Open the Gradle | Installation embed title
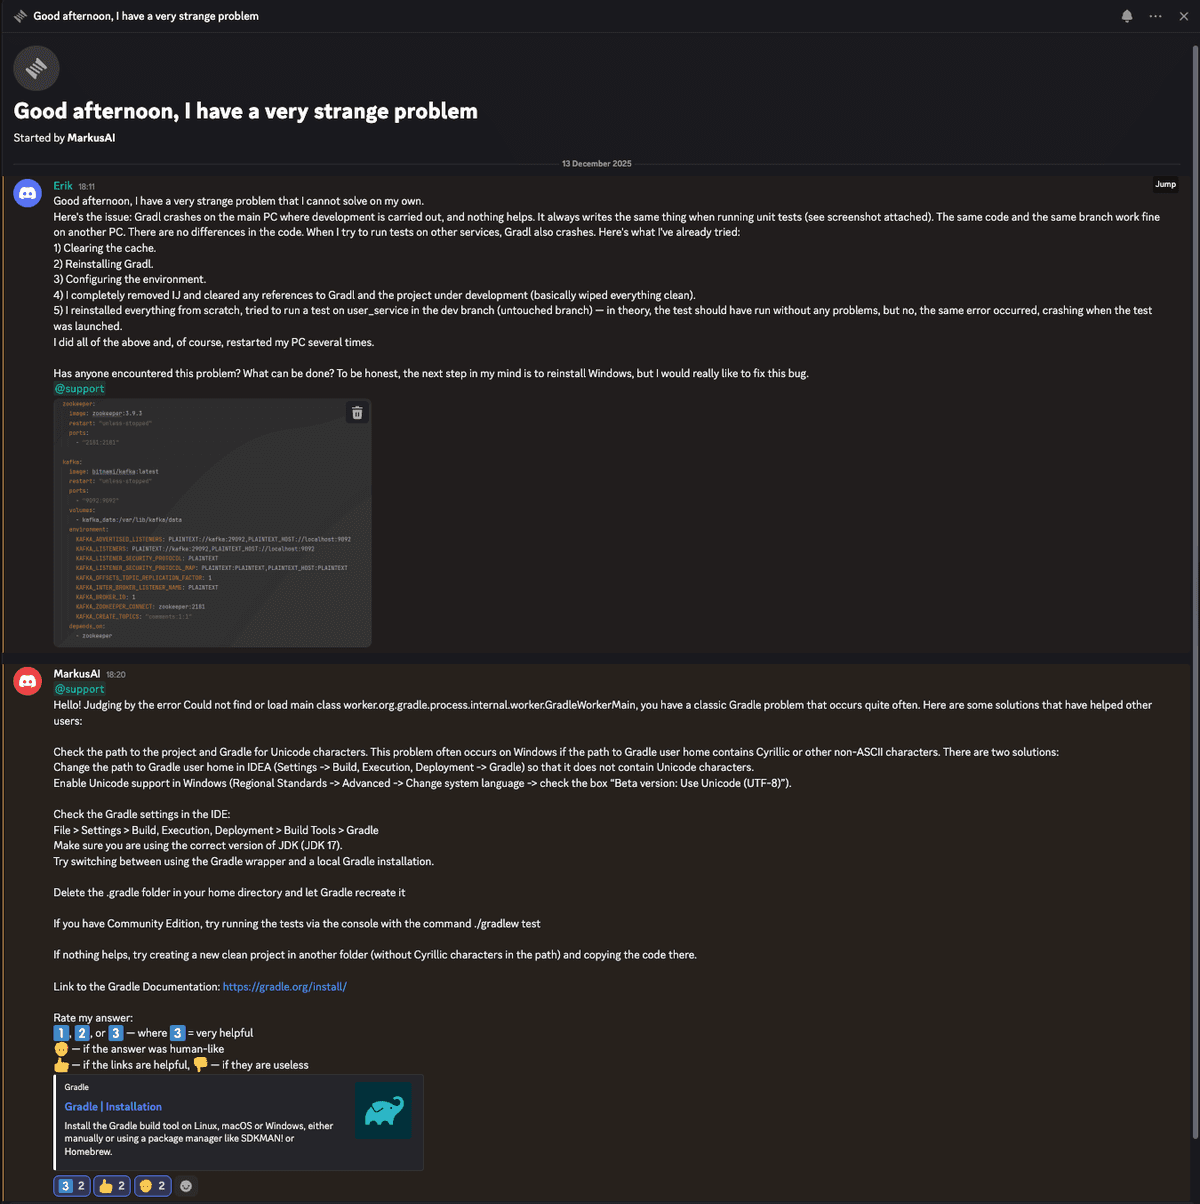 point(113,1107)
